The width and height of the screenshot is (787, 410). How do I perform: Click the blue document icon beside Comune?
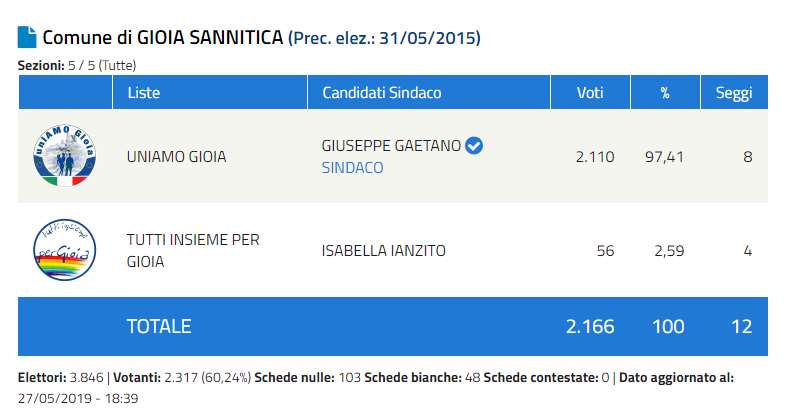(27, 38)
